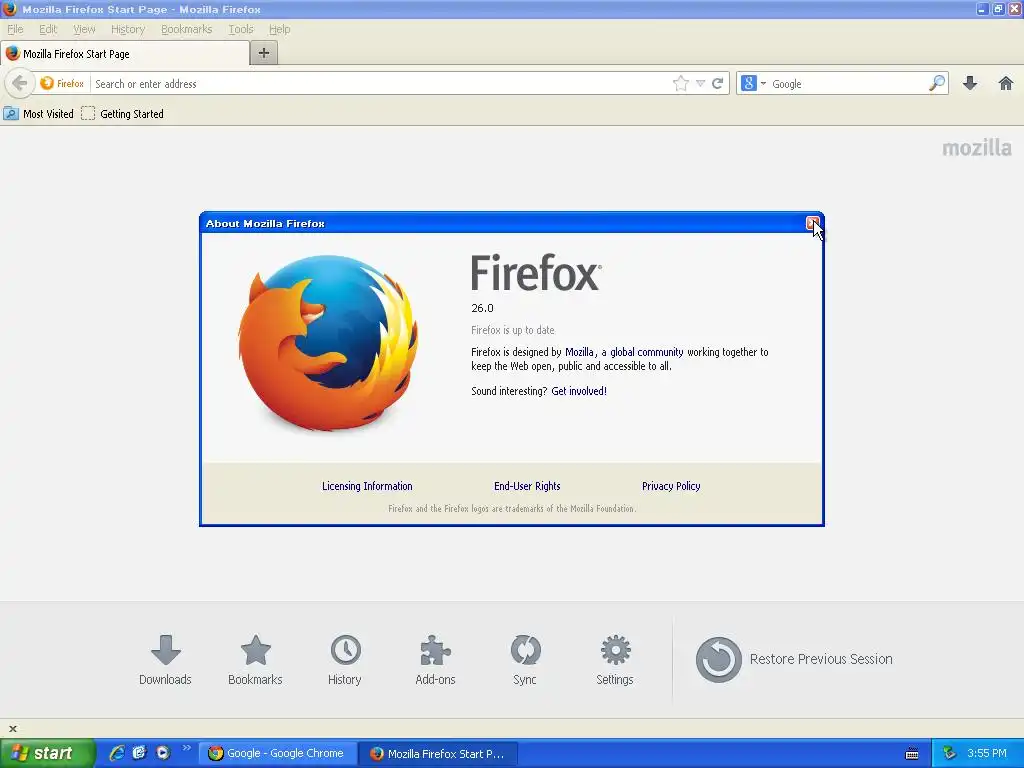Click the toolbar downloads arrow icon
The image size is (1024, 768).
(x=970, y=83)
